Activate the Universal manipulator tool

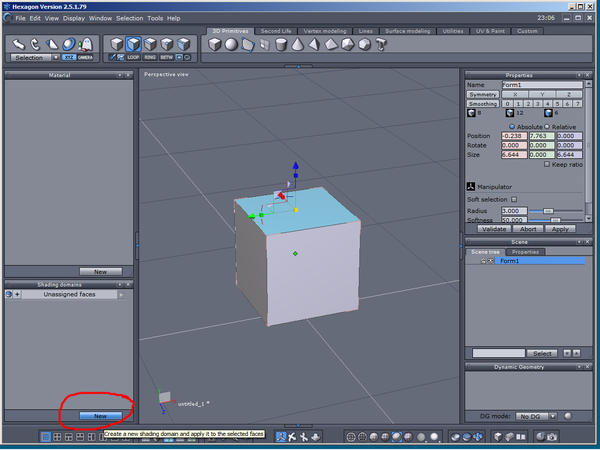(x=69, y=45)
